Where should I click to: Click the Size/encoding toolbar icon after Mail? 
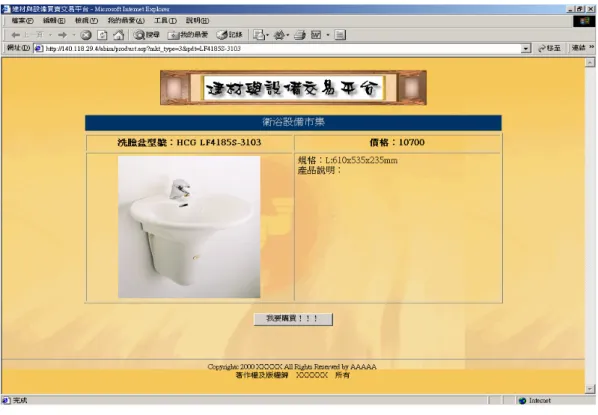point(280,35)
